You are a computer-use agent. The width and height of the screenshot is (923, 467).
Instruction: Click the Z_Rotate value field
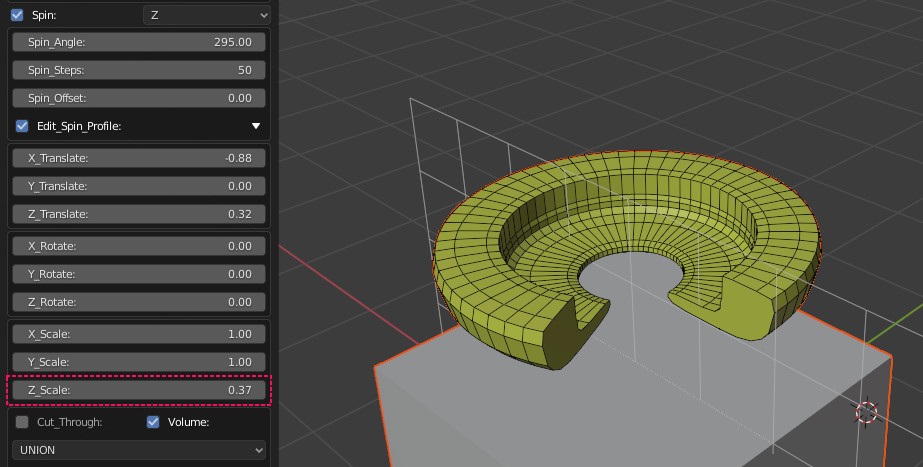(139, 302)
